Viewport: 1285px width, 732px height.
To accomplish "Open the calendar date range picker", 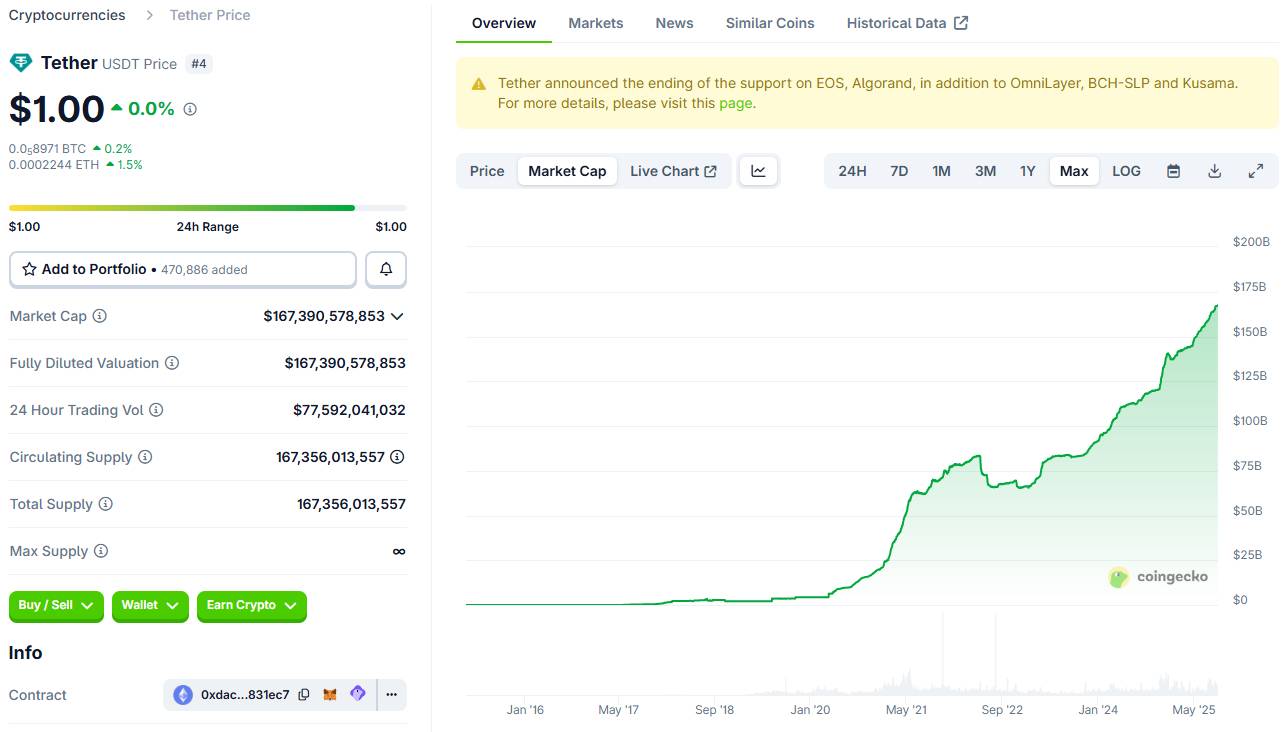I will point(1174,171).
